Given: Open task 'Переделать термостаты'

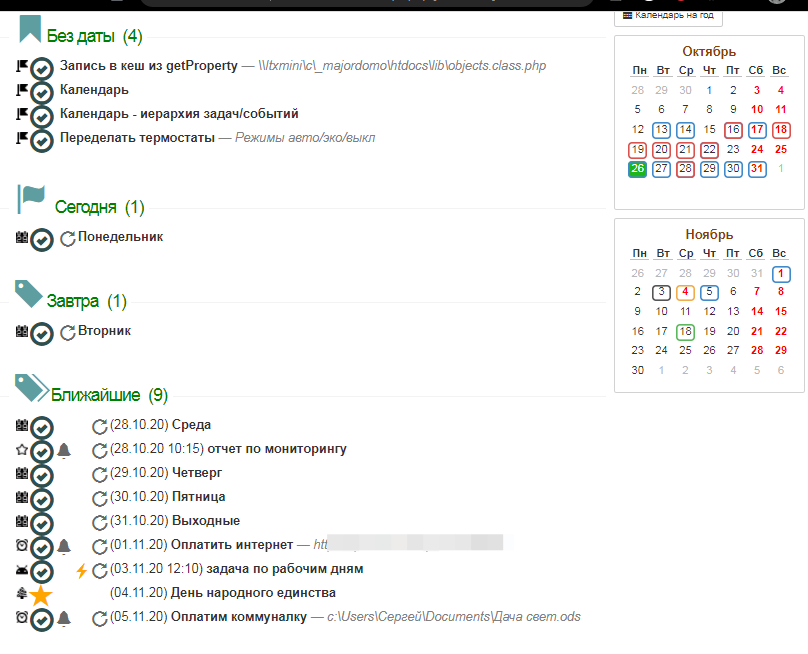Looking at the screenshot, I should point(137,138).
